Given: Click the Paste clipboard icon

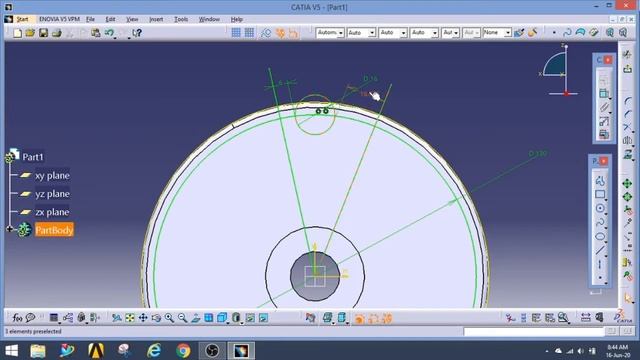Looking at the screenshot, I should point(96,33).
